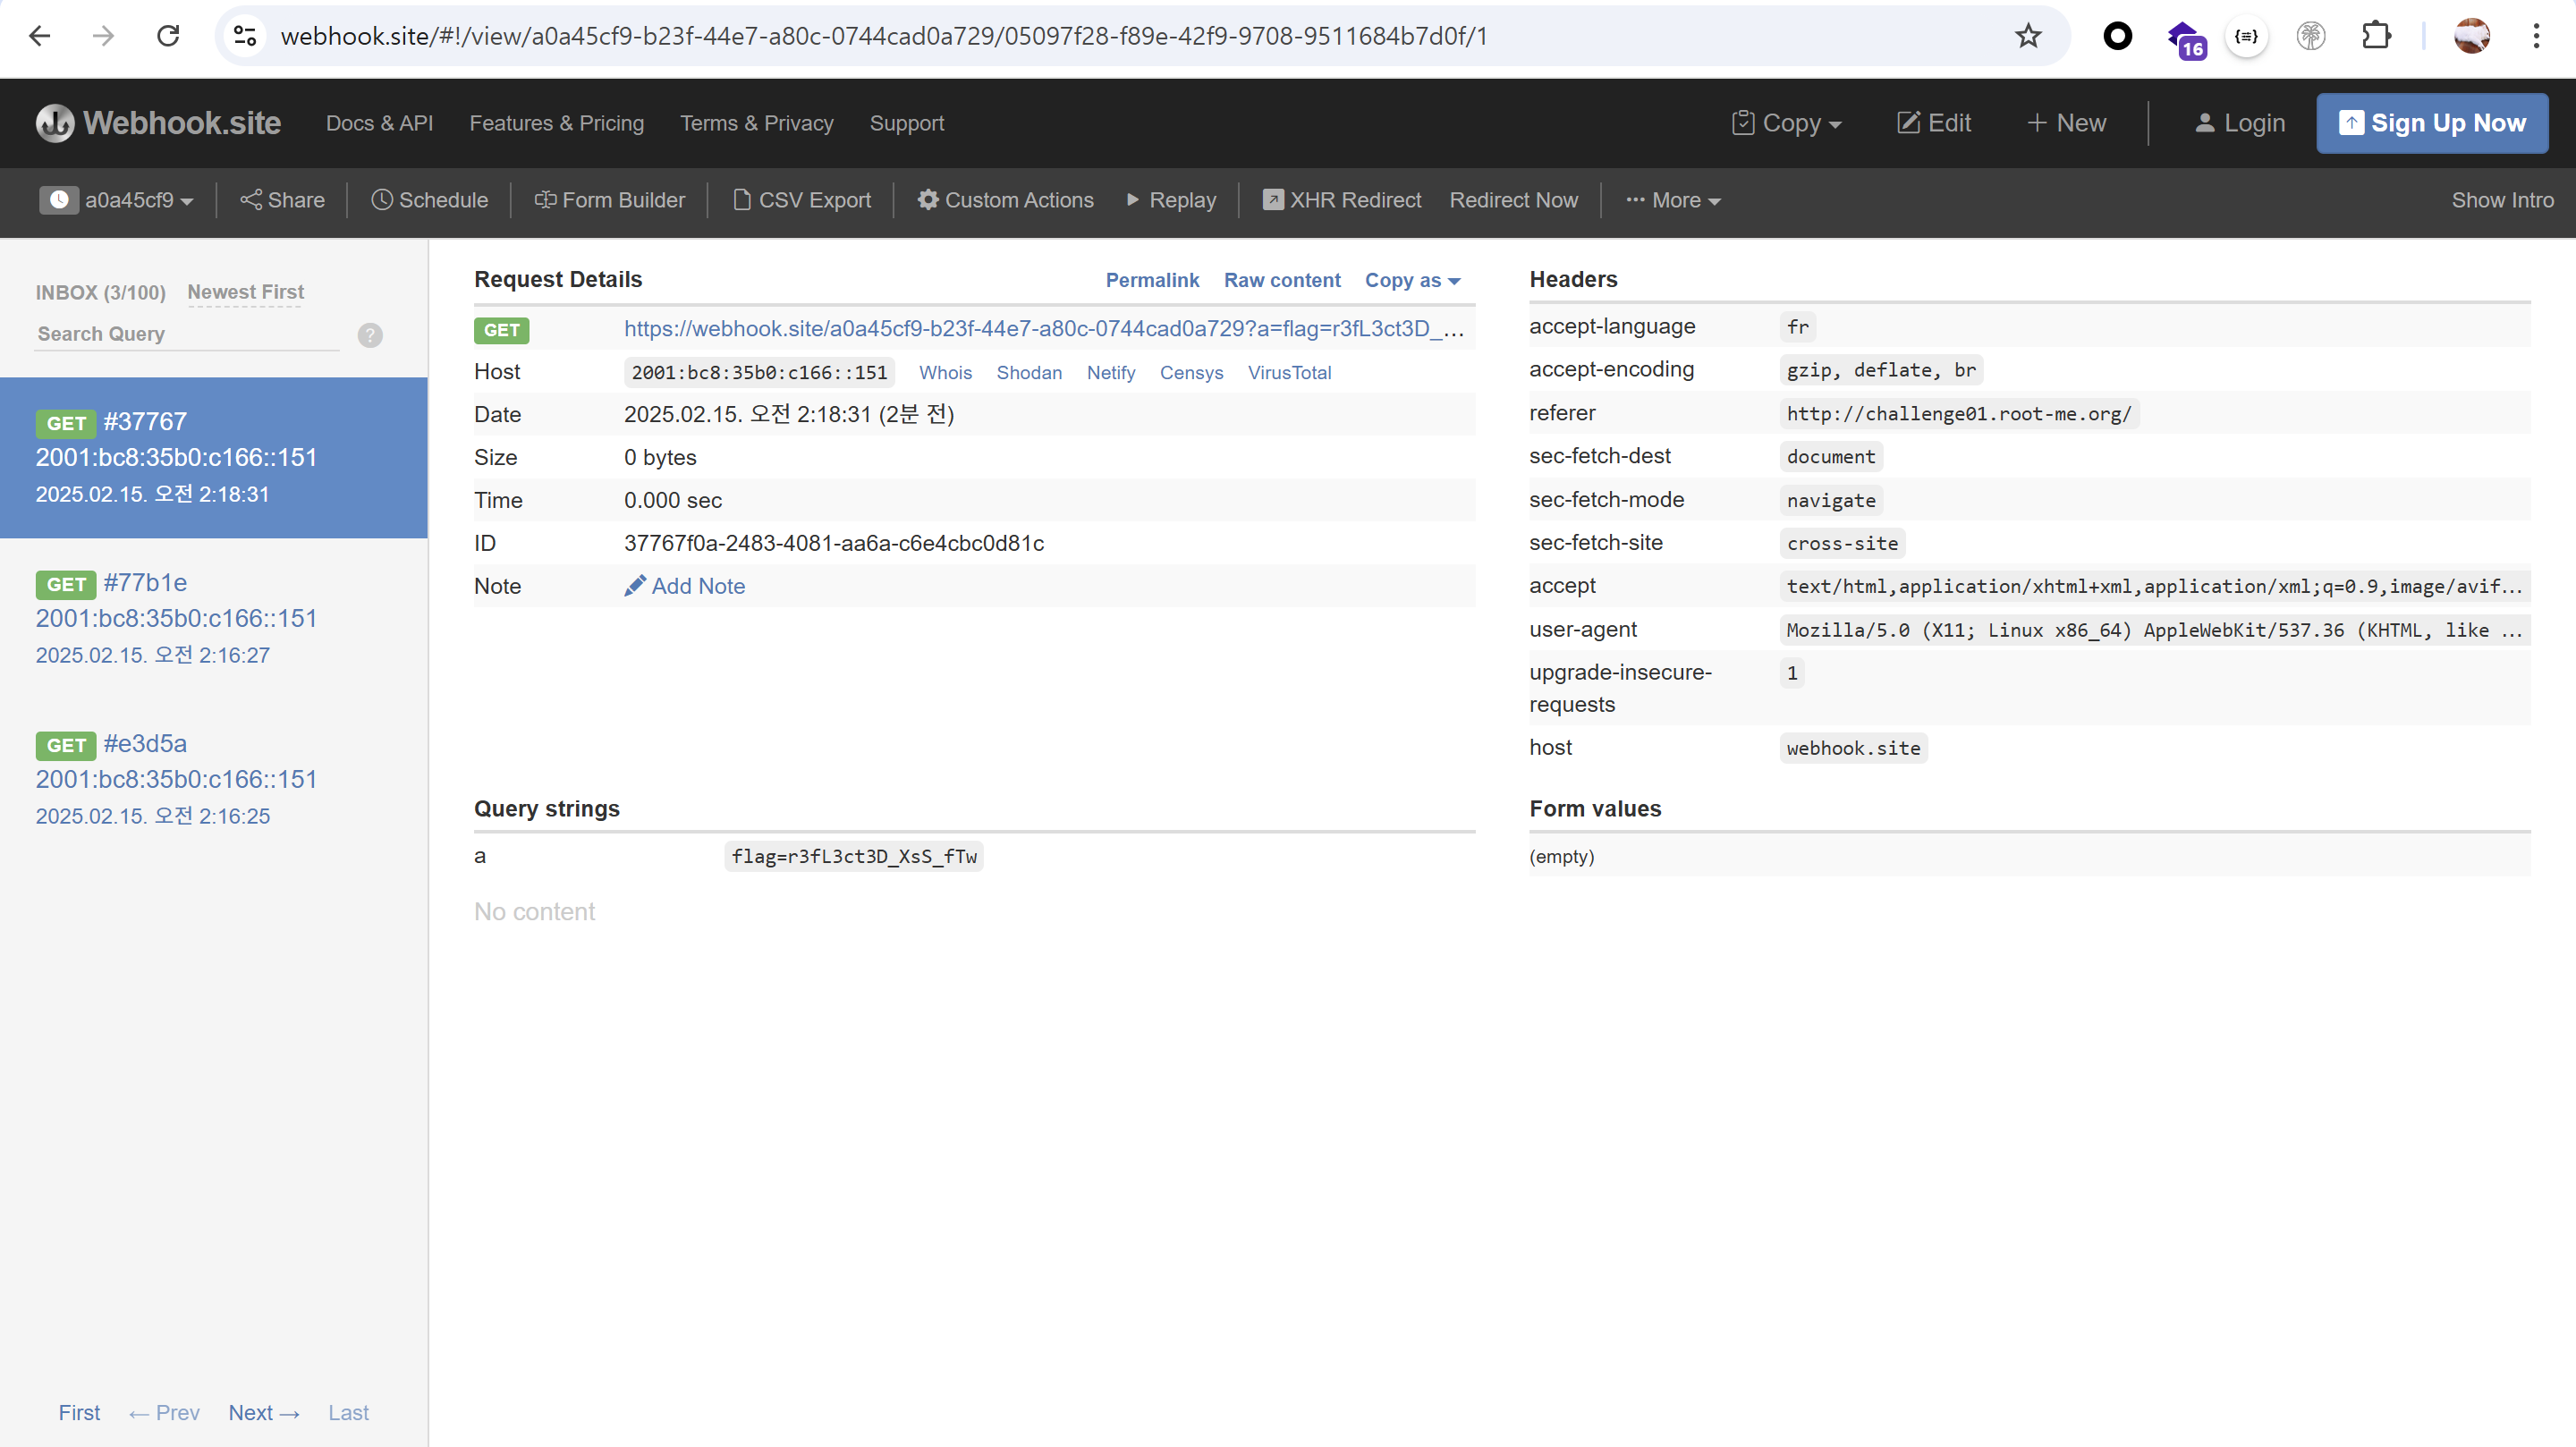Toggle XHR Redirect

click(x=1342, y=200)
